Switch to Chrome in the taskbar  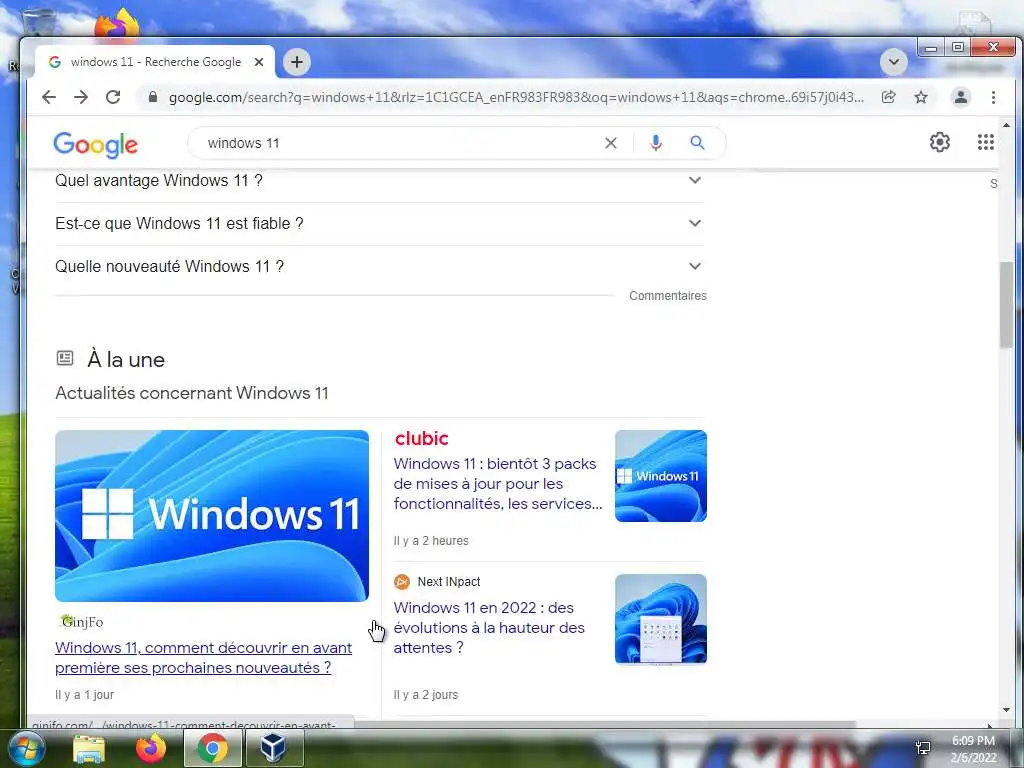click(212, 748)
